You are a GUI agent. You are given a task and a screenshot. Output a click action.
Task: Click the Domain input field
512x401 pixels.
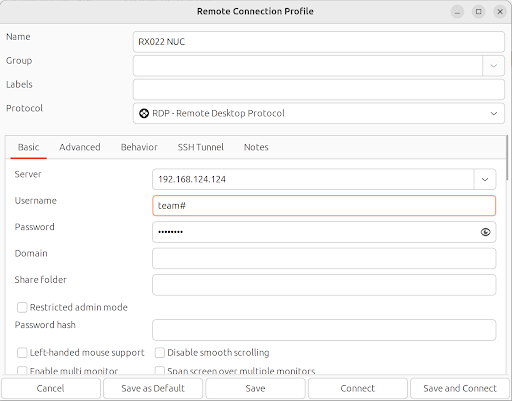(x=324, y=258)
